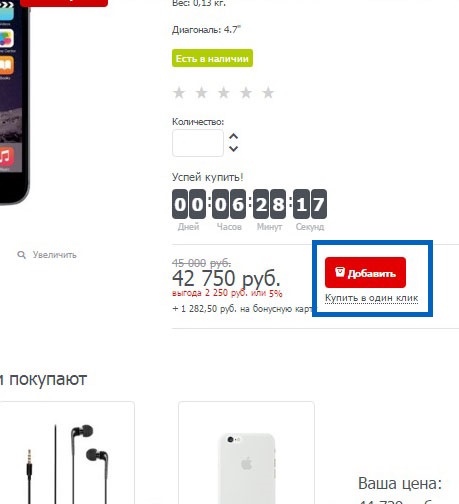Click the magnifier icon near Увеличить
This screenshot has width=459, height=504.
[x=22, y=255]
